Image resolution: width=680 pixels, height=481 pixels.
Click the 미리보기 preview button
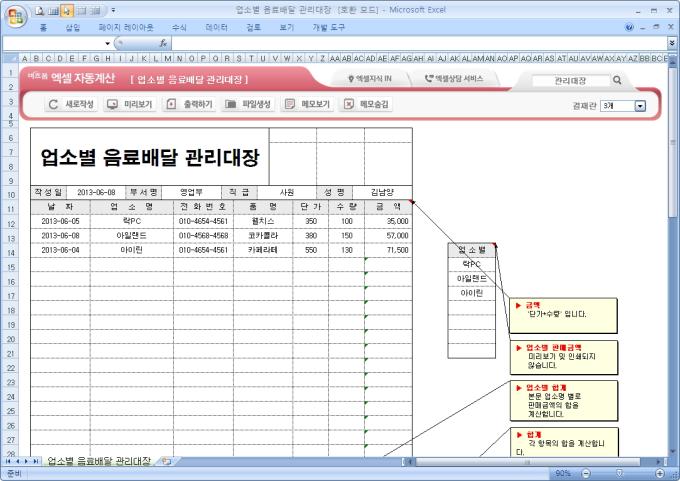pyautogui.click(x=130, y=104)
